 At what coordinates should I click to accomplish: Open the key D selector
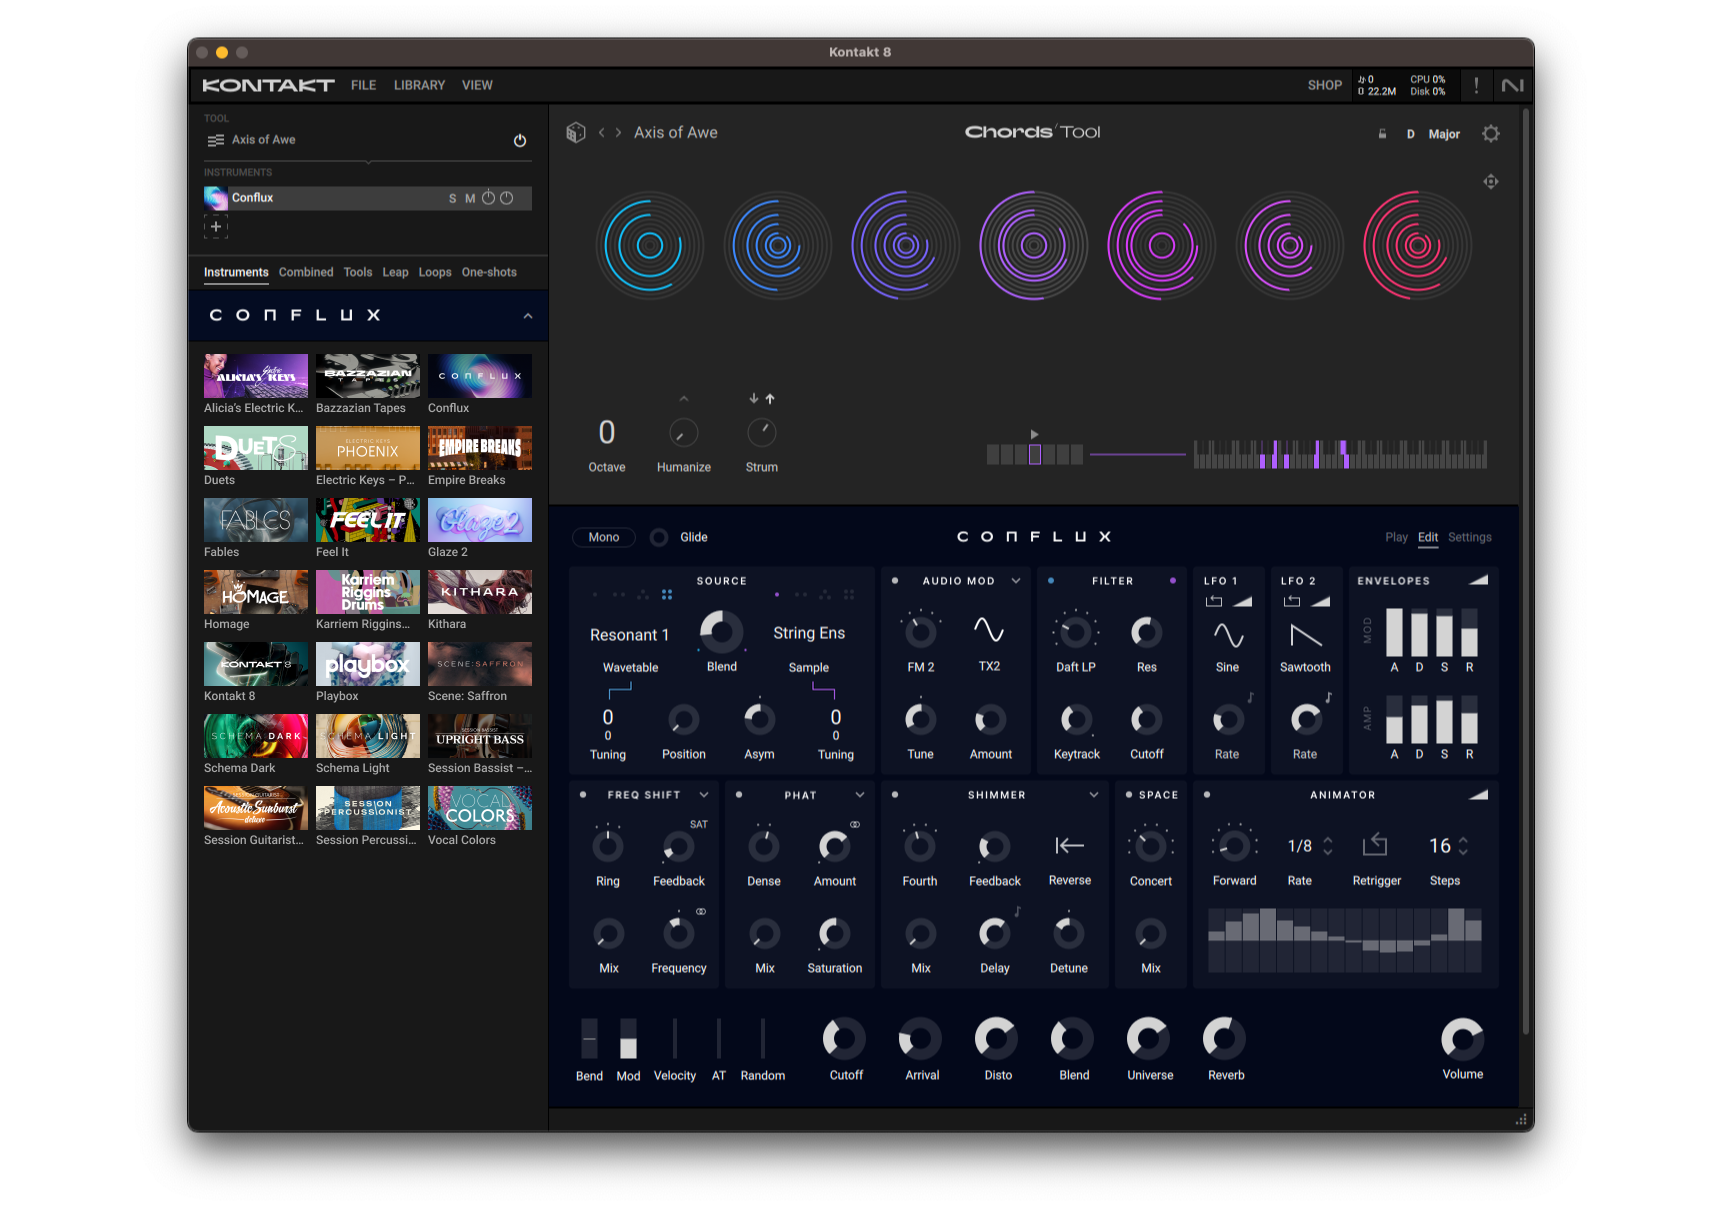click(1411, 134)
